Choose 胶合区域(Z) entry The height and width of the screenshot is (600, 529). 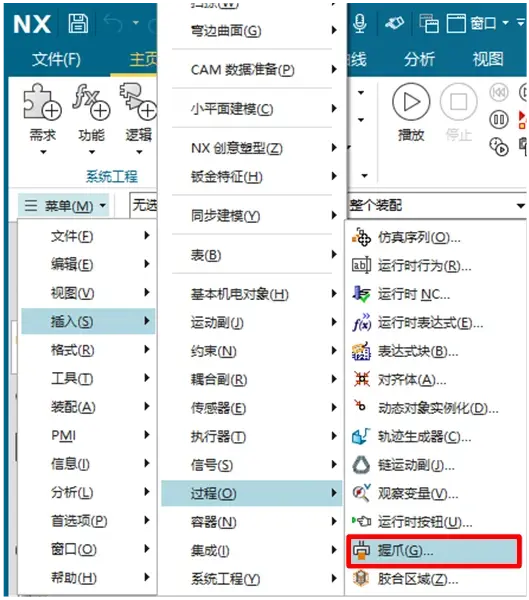click(x=435, y=579)
